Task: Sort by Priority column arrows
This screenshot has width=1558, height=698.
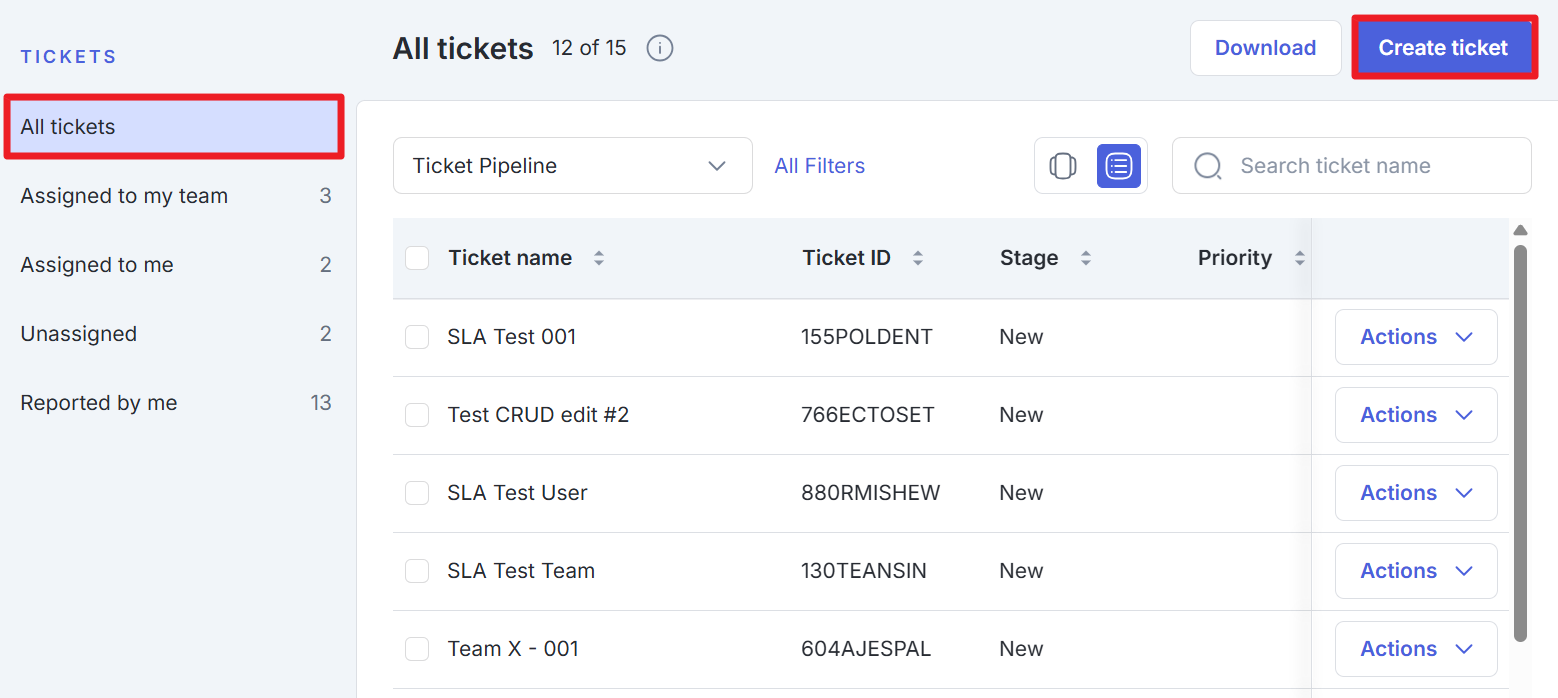Action: coord(1299,258)
